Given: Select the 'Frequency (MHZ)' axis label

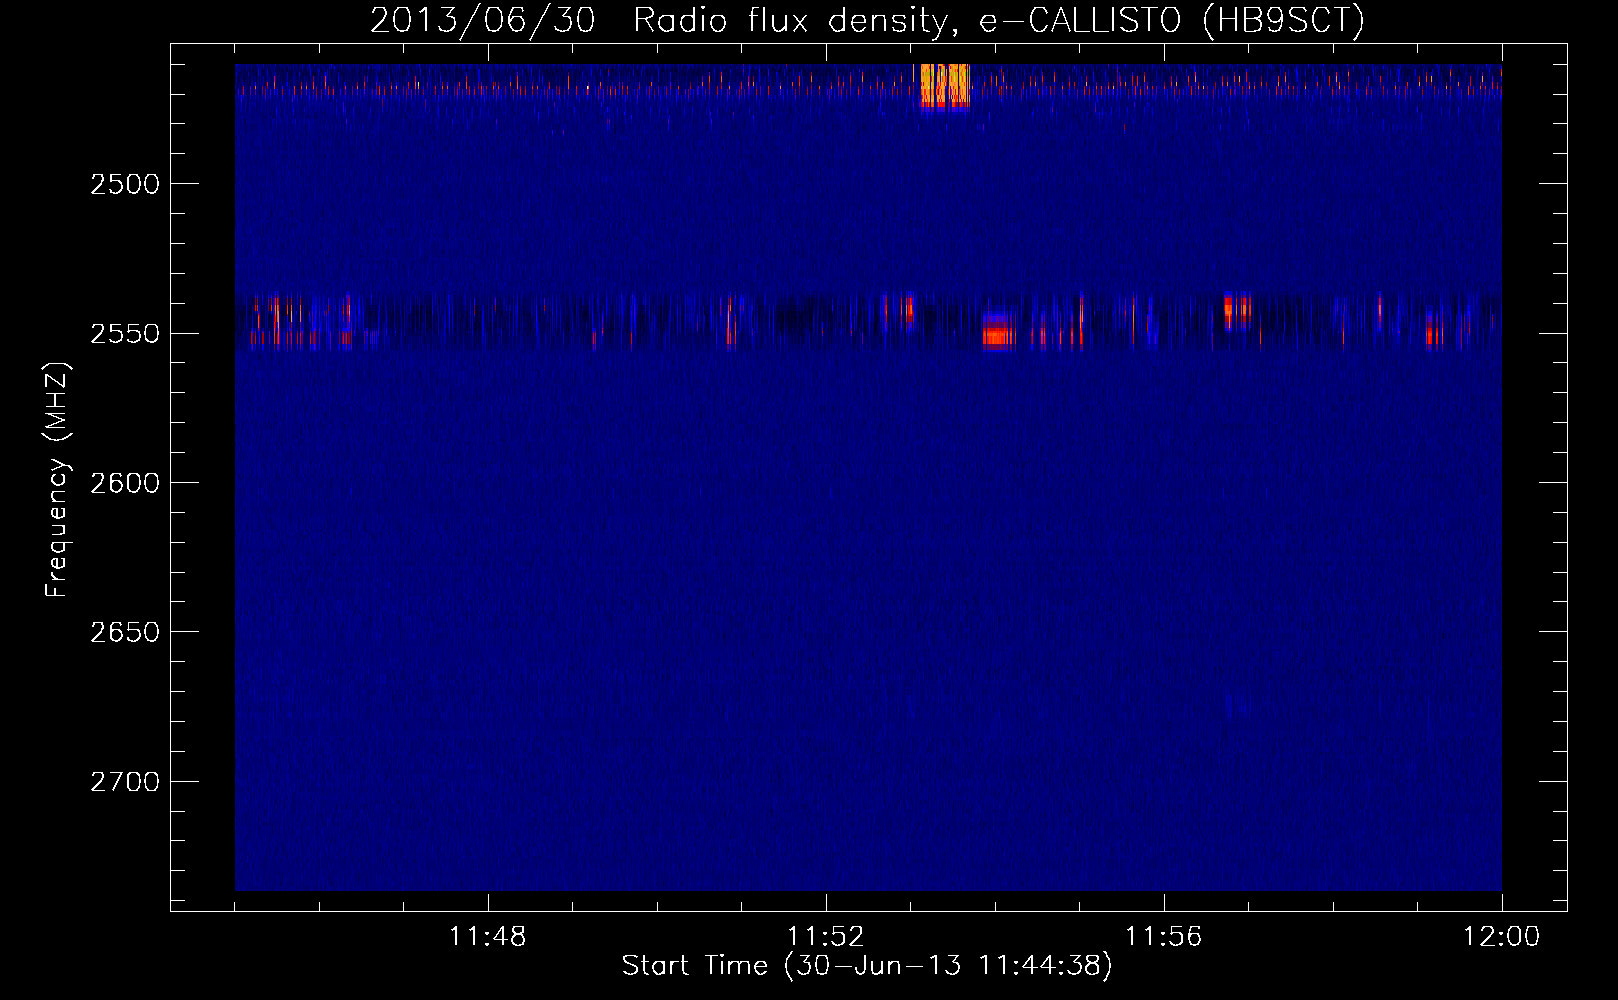Looking at the screenshot, I should tap(57, 481).
